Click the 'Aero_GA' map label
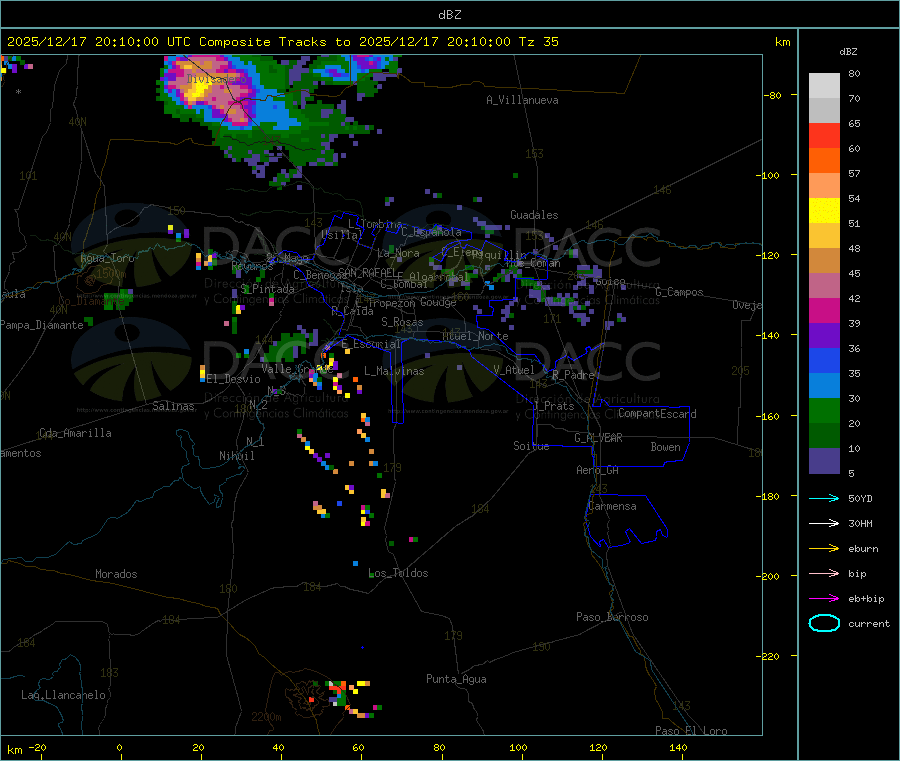900x761 pixels. pyautogui.click(x=597, y=470)
